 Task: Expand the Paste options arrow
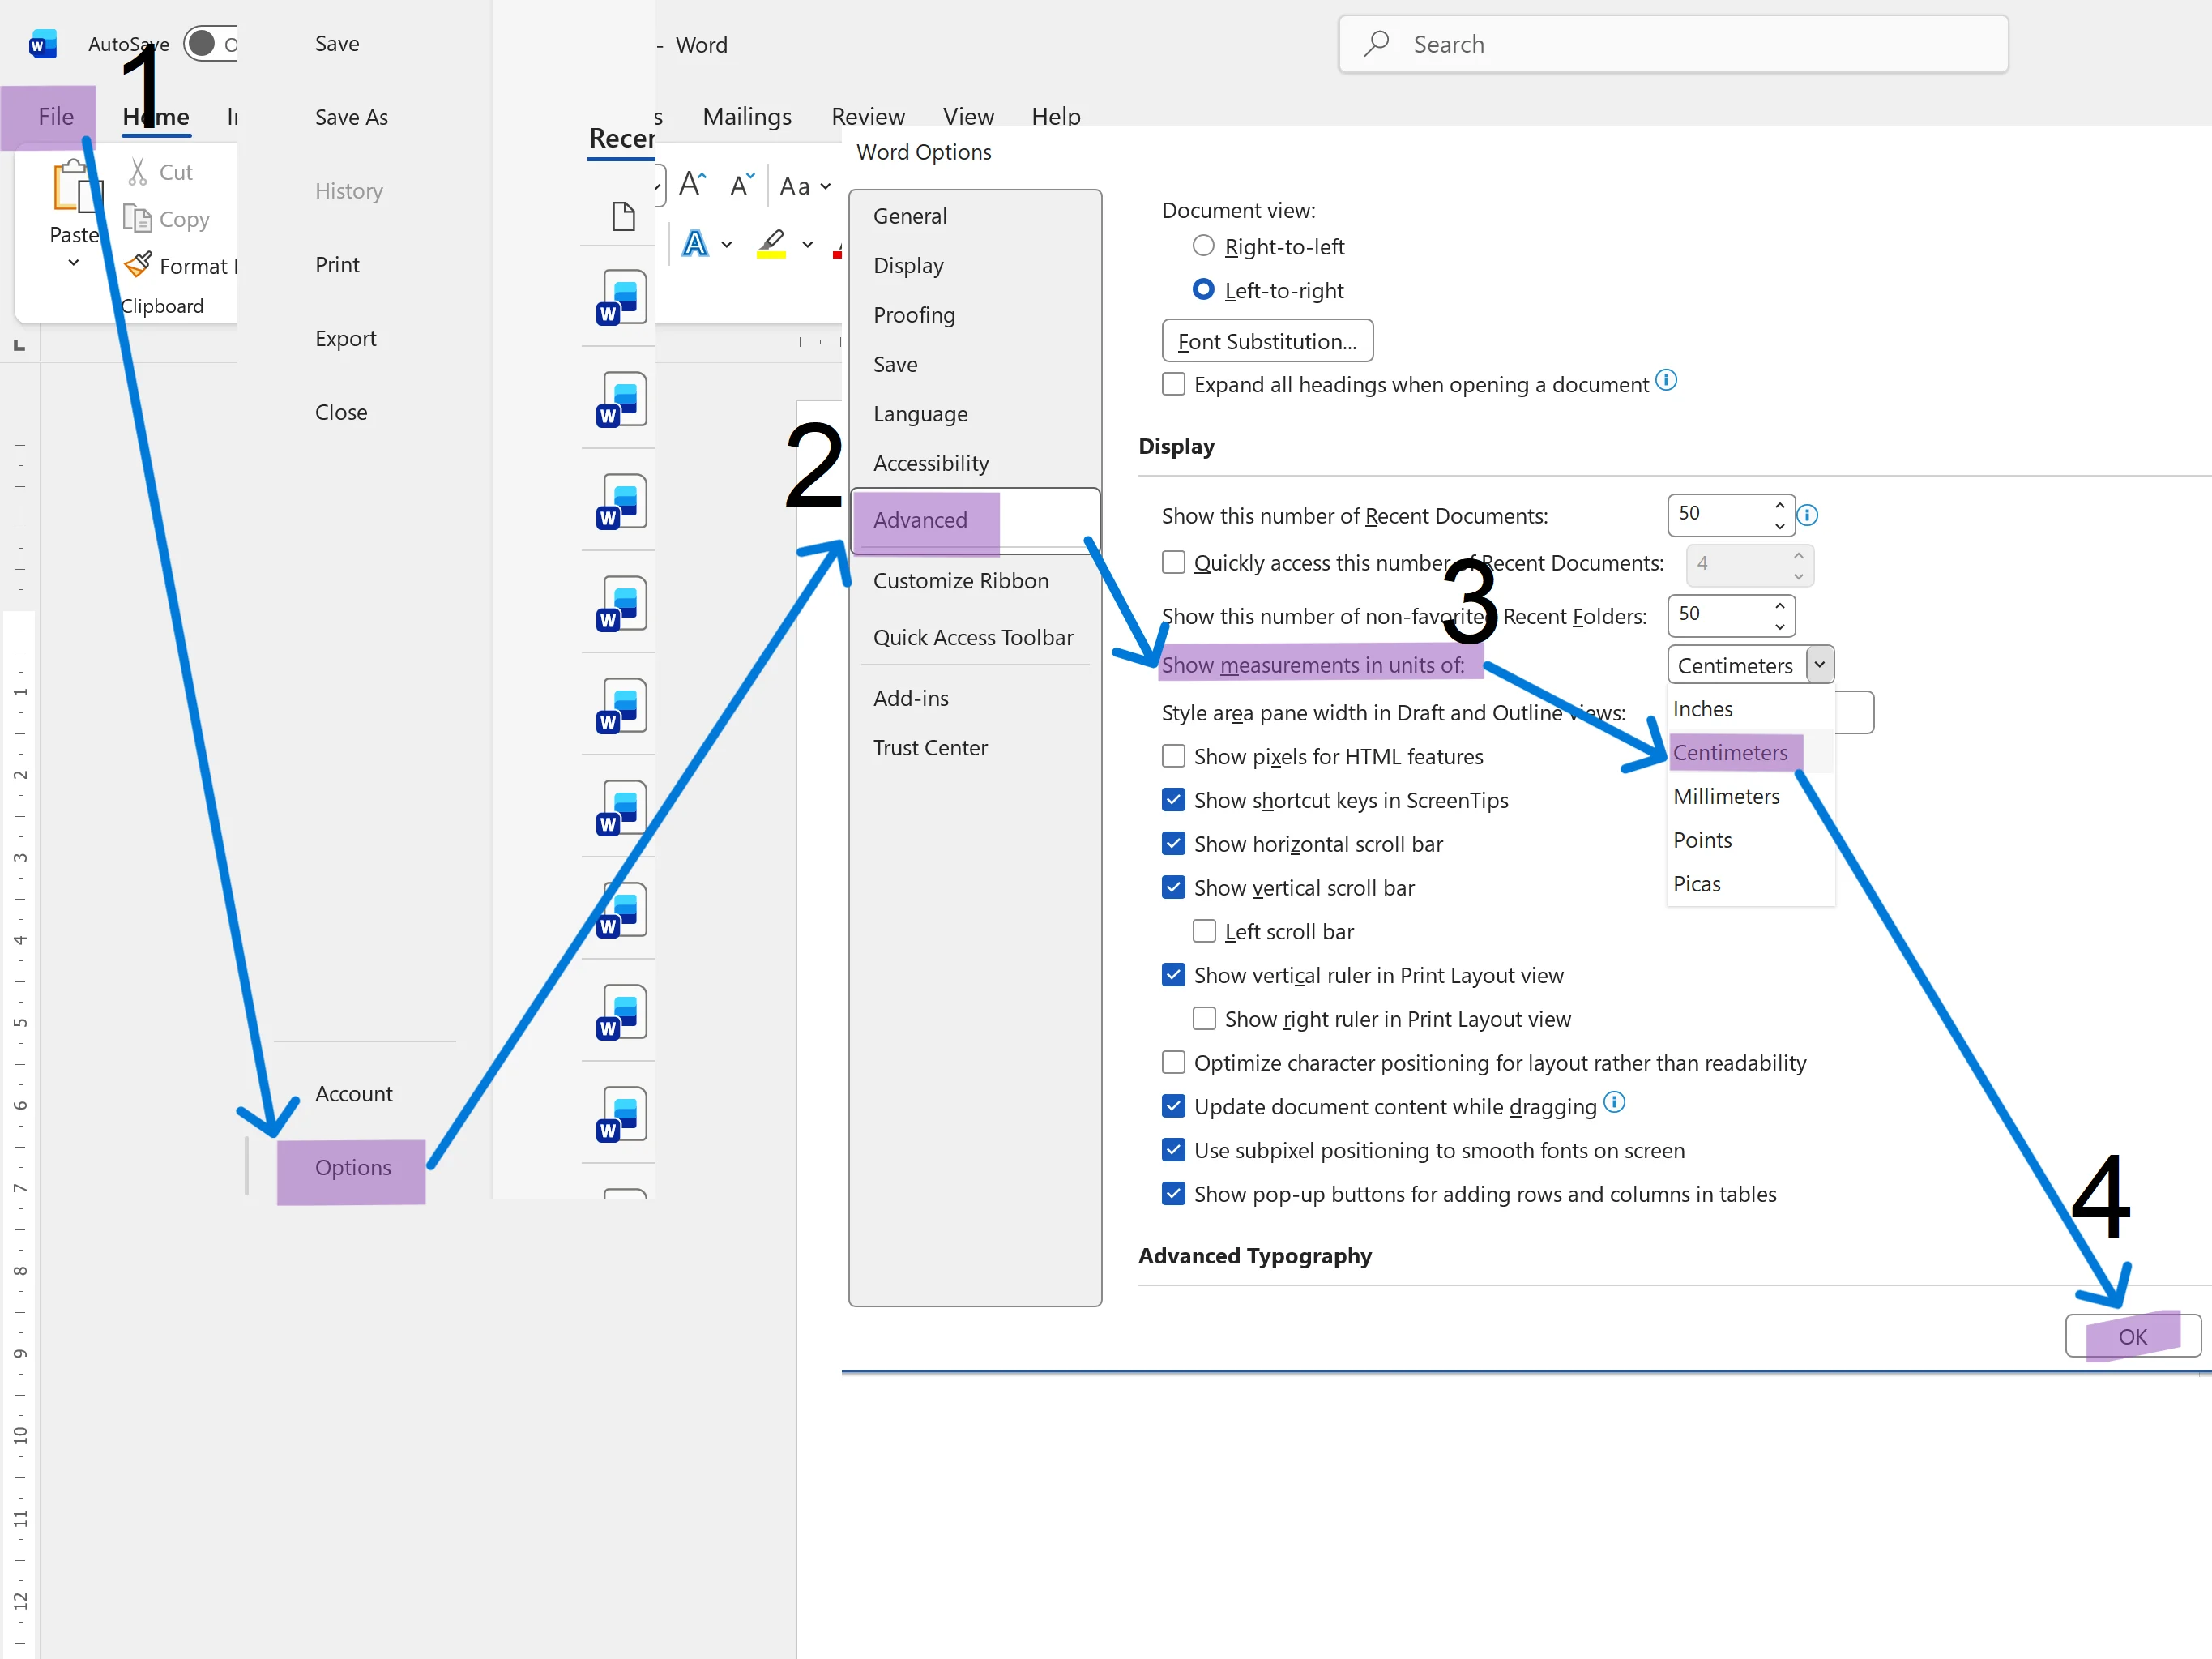point(74,263)
